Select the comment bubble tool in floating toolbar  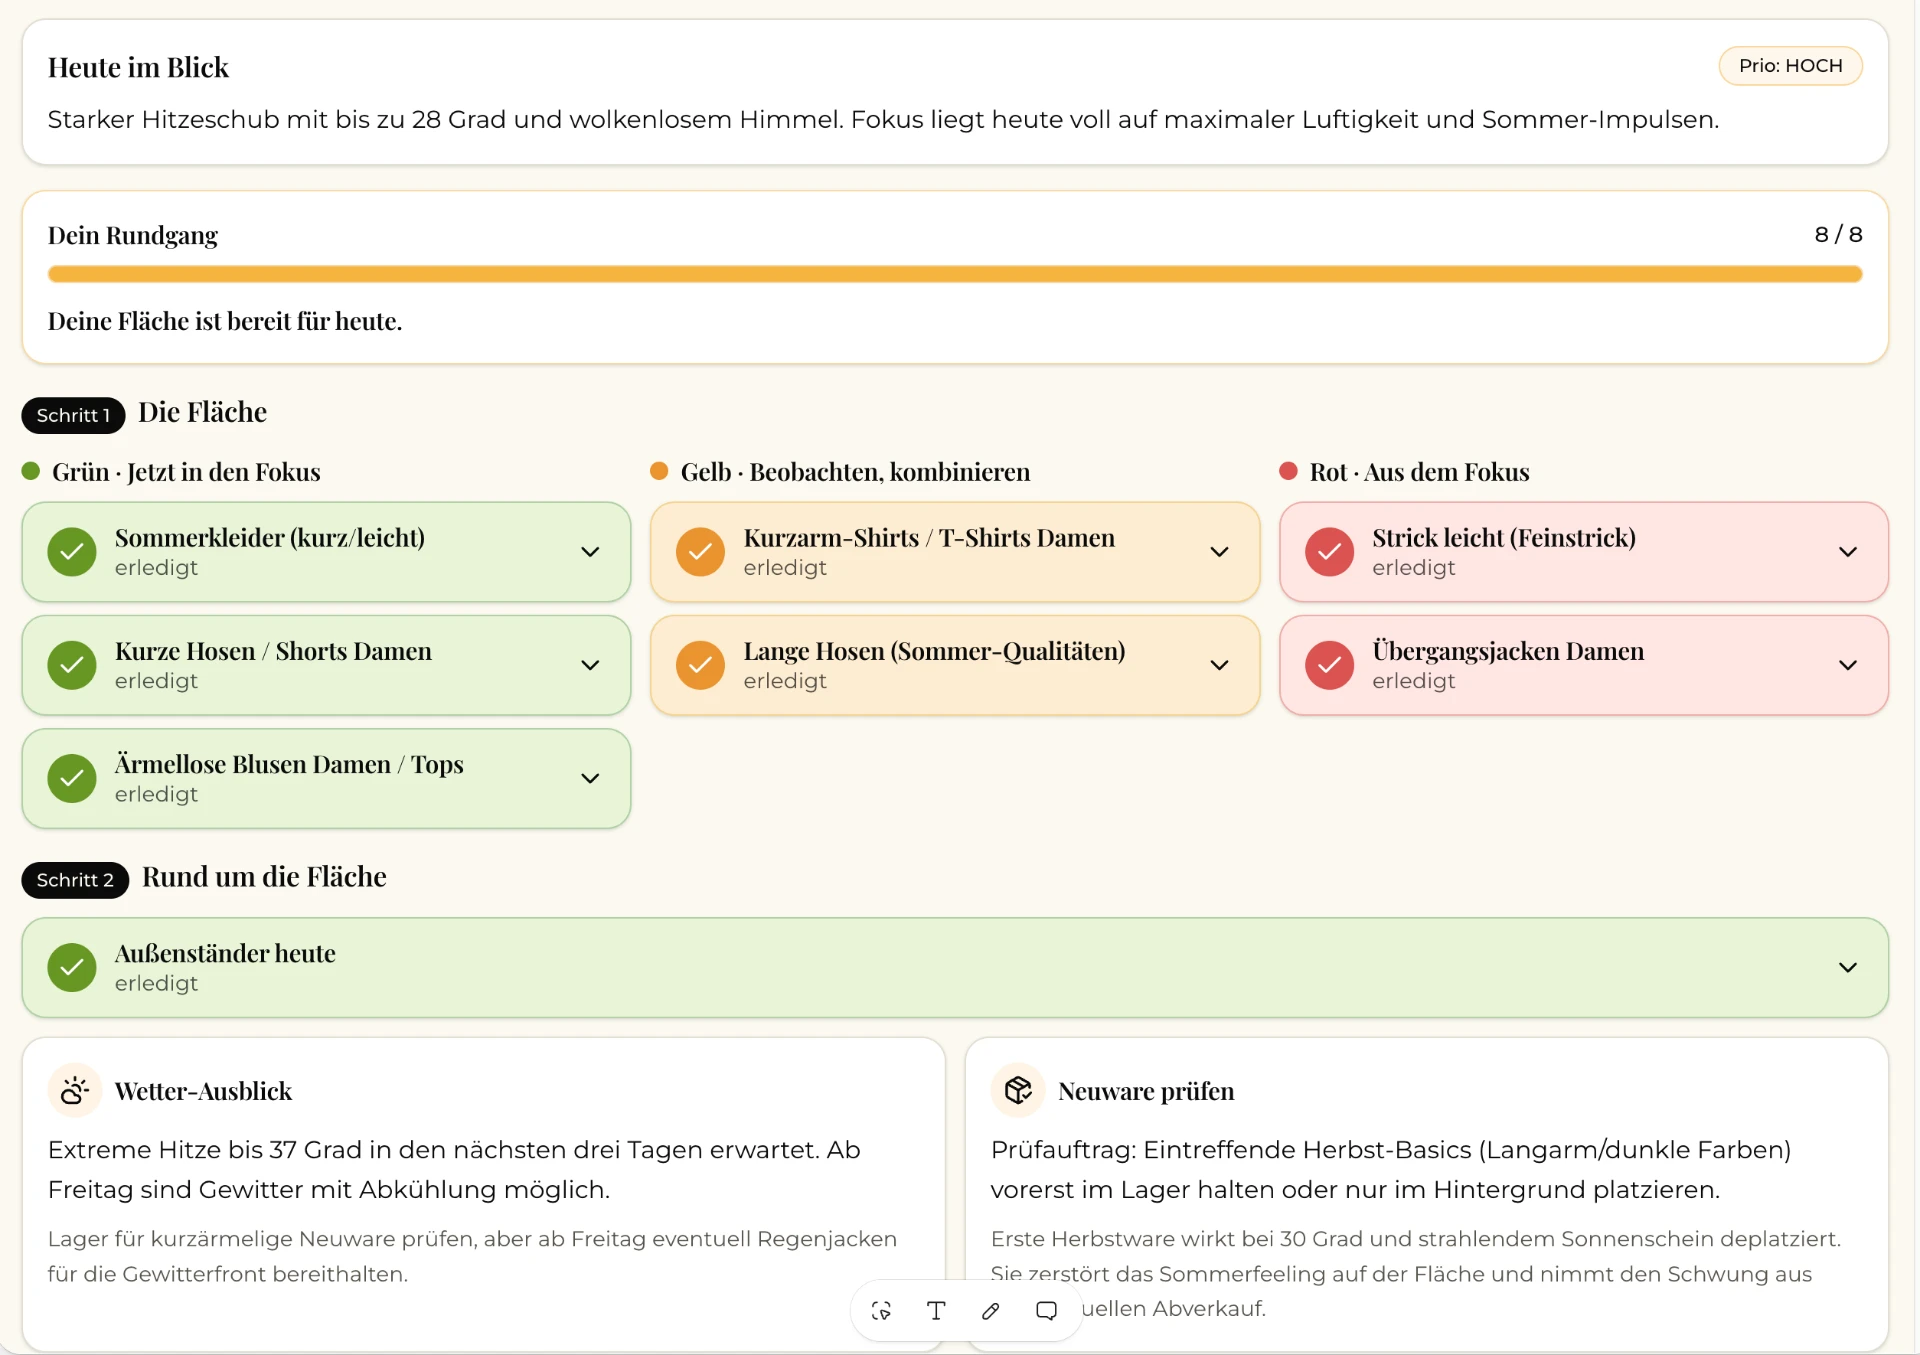[x=1046, y=1311]
